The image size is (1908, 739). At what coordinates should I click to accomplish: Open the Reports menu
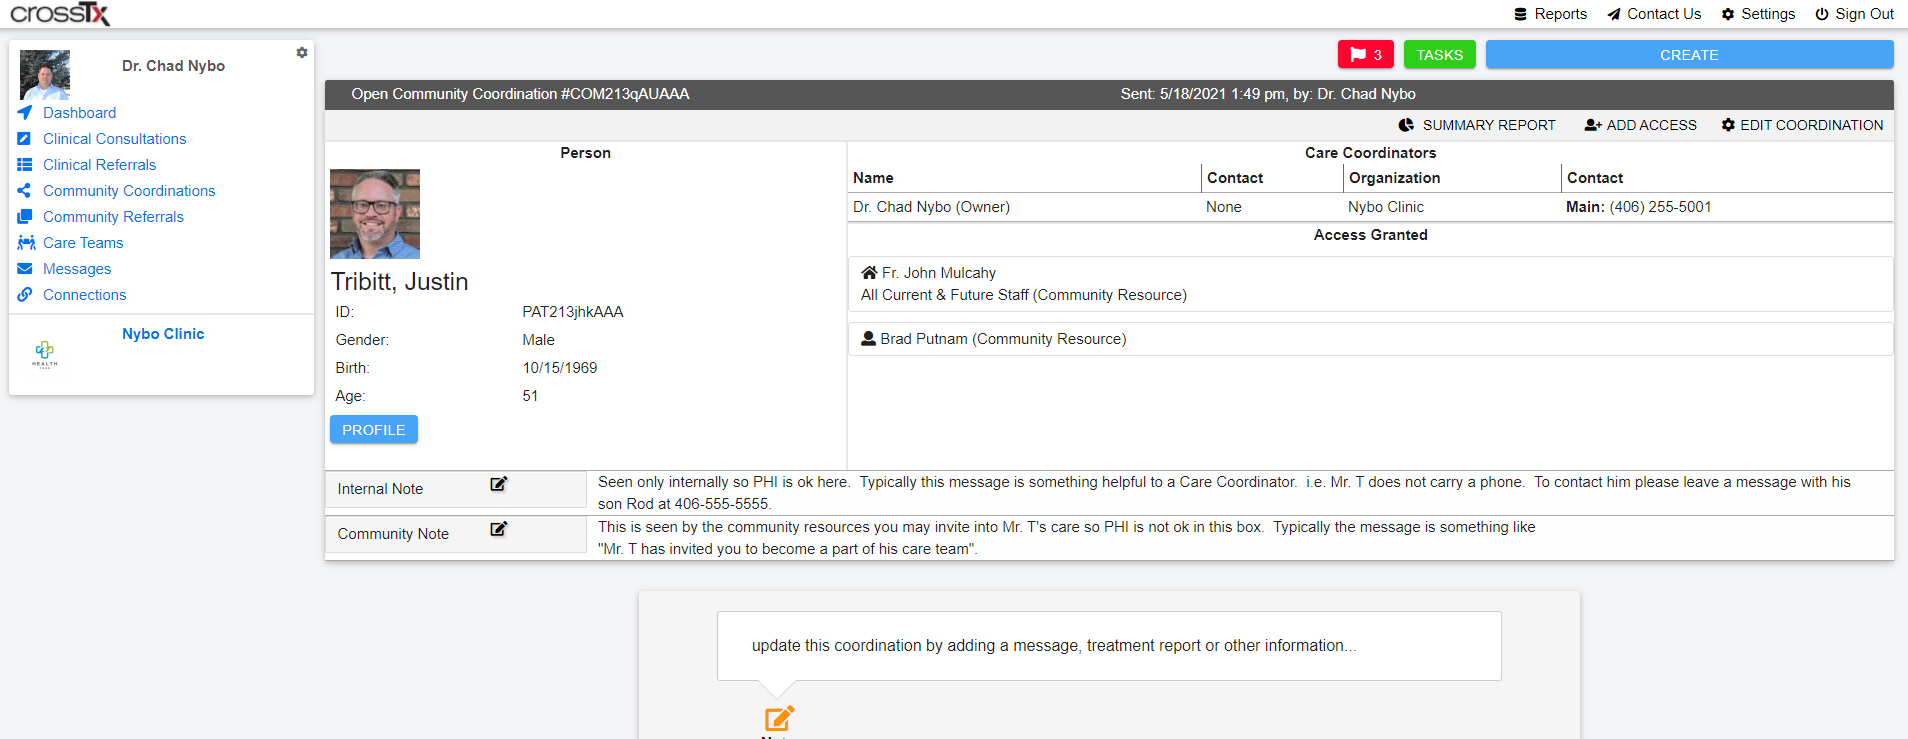[1550, 14]
